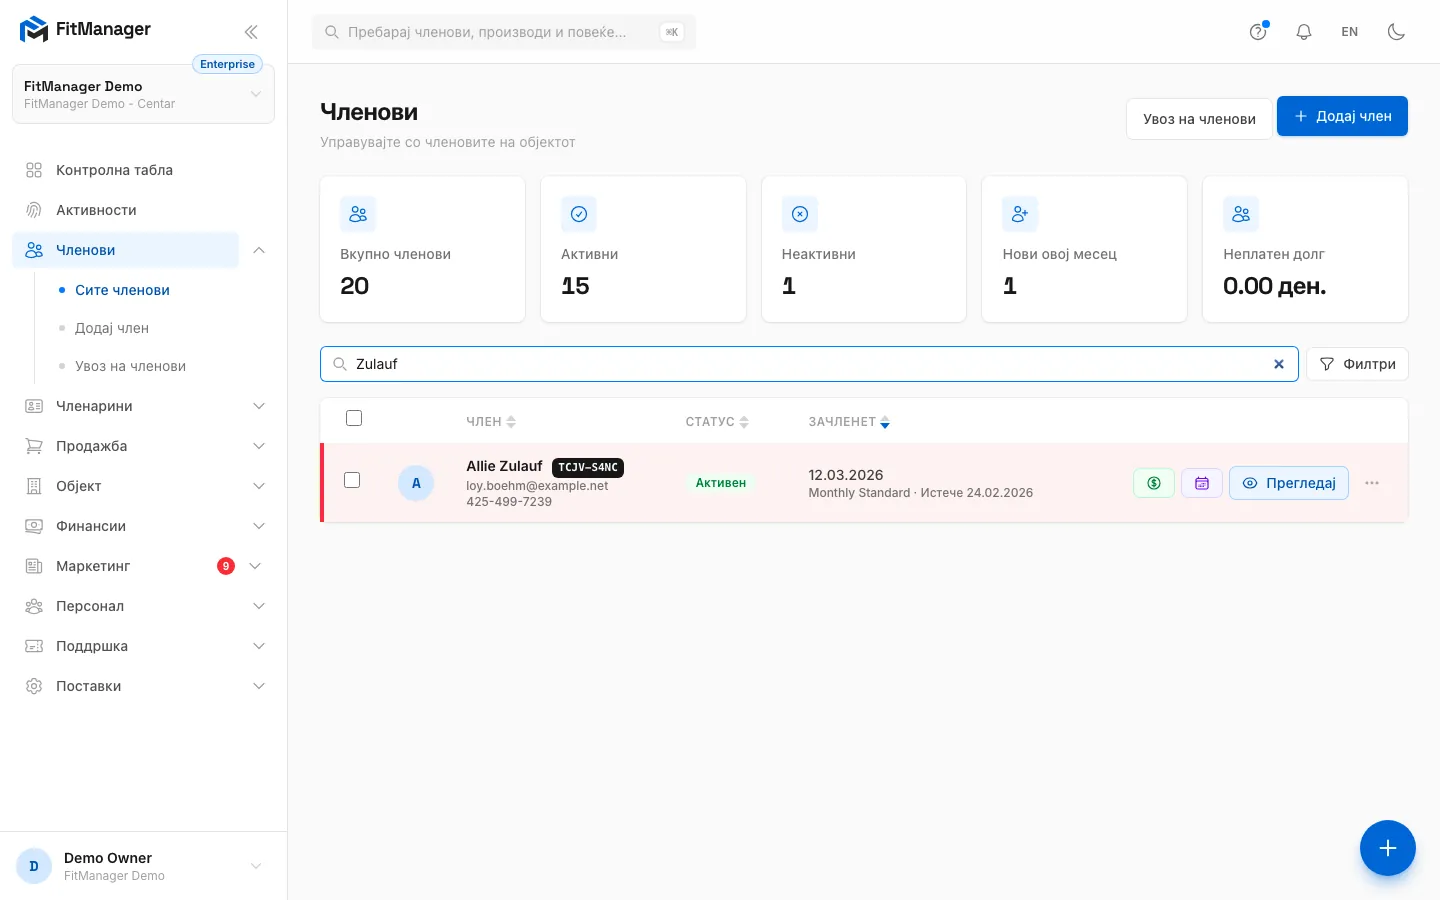Click the Неактивни x-circle icon

coord(800,214)
